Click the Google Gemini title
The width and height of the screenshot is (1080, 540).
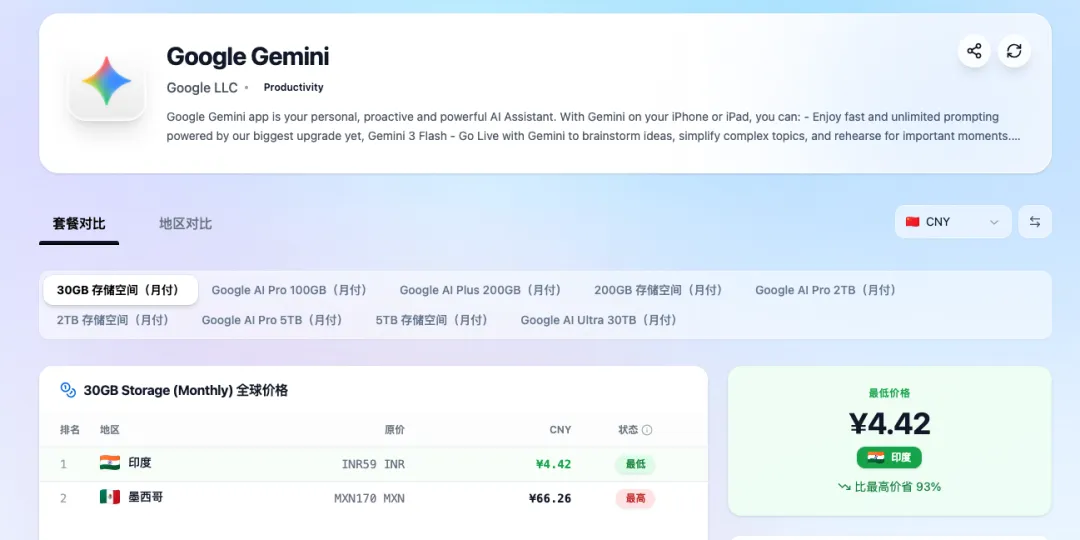click(248, 56)
